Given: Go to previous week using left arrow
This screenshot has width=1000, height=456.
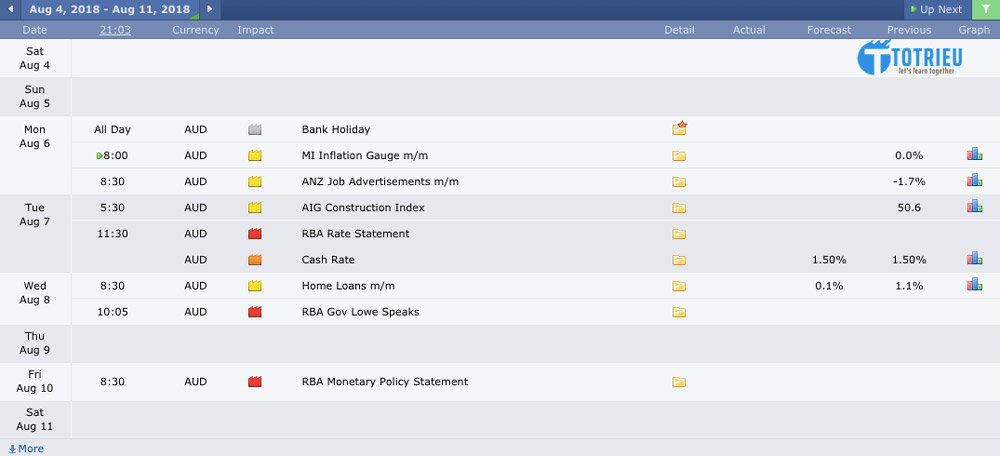Looking at the screenshot, I should coord(10,10).
